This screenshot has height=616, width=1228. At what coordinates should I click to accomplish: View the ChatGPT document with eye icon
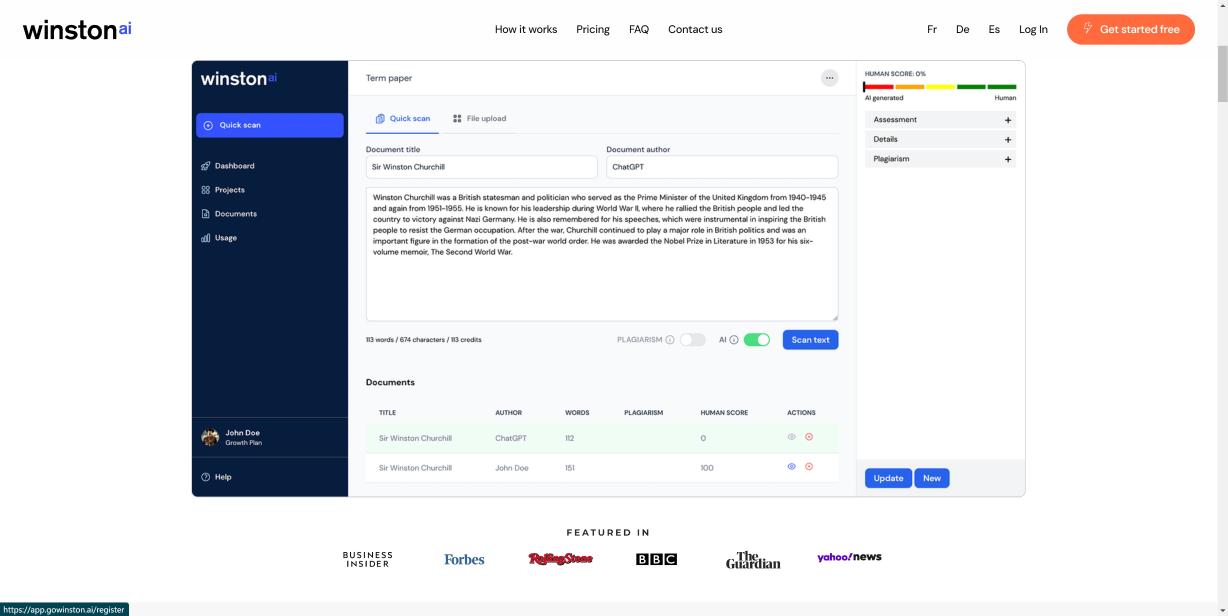(x=792, y=437)
